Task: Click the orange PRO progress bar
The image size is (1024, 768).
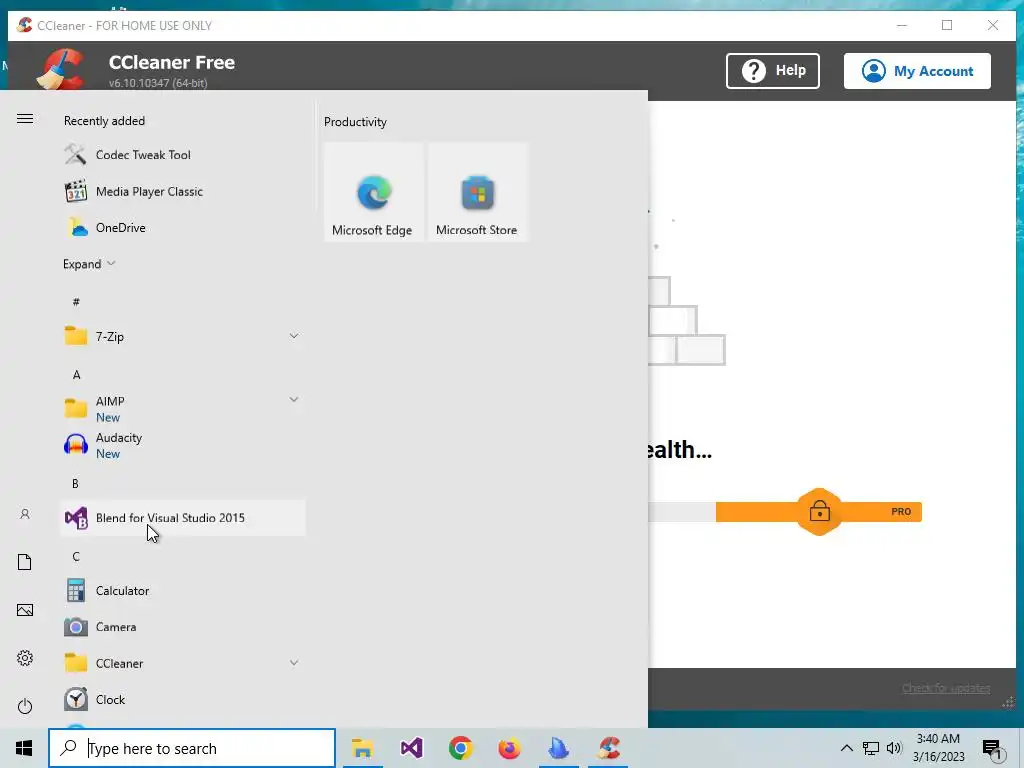Action: 818,512
